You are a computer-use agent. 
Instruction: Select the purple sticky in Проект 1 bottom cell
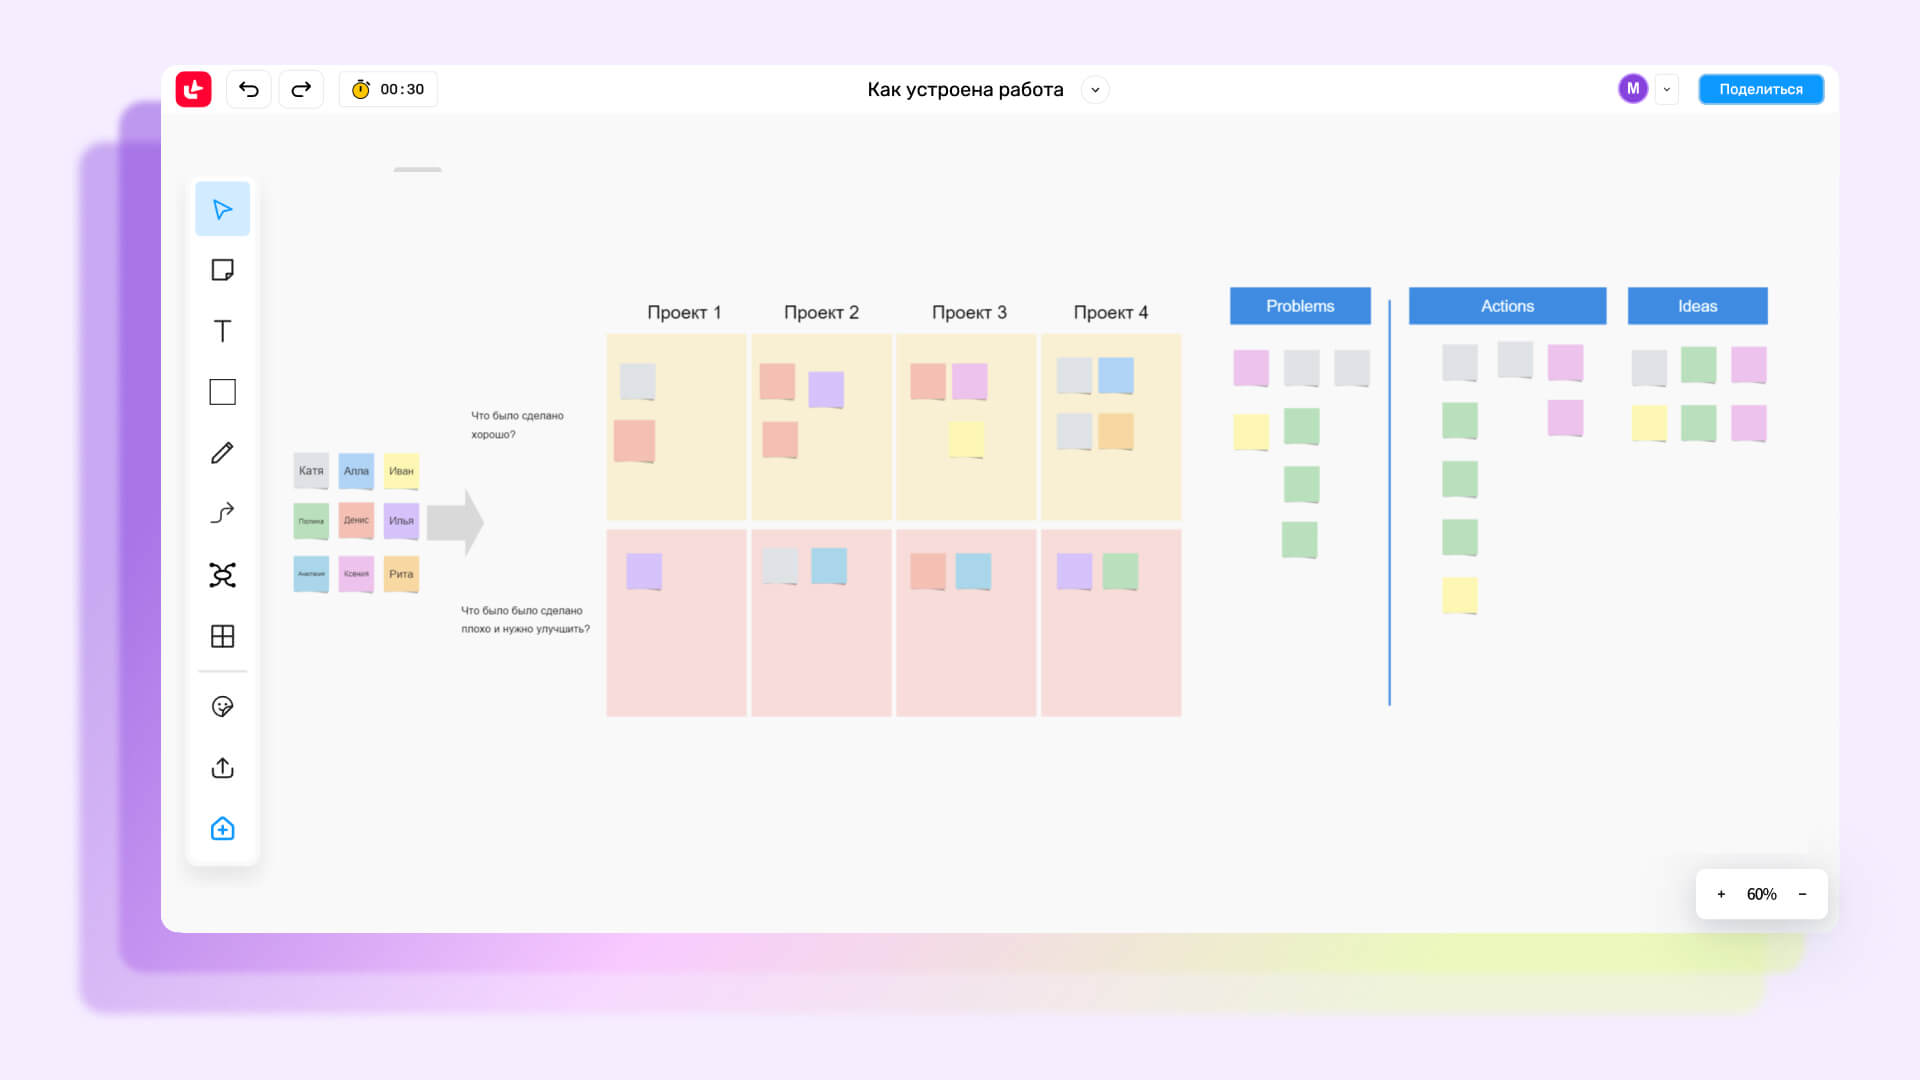(644, 571)
